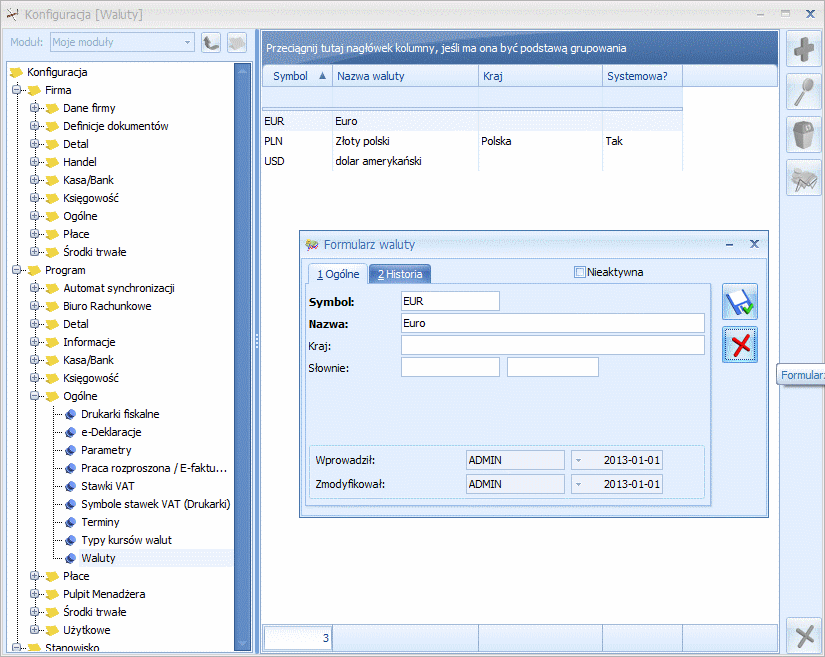The image size is (825, 657).
Task: Open Symbole stawek VAT (Drukarki) tree item
Action: 156,504
